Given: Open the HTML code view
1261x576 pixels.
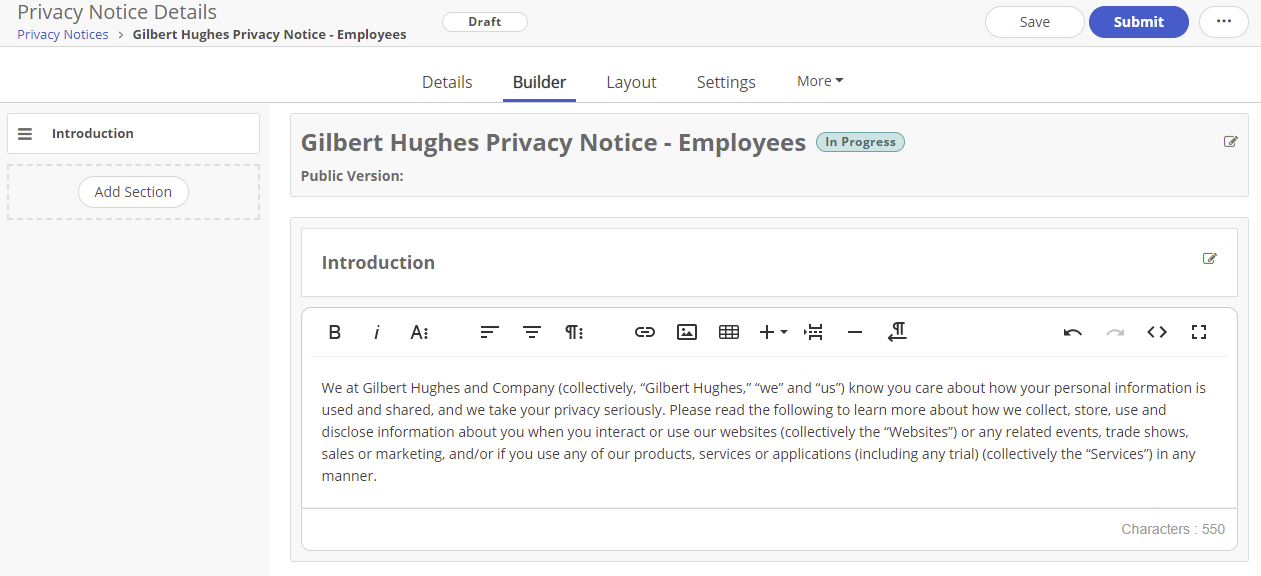Looking at the screenshot, I should pos(1156,332).
